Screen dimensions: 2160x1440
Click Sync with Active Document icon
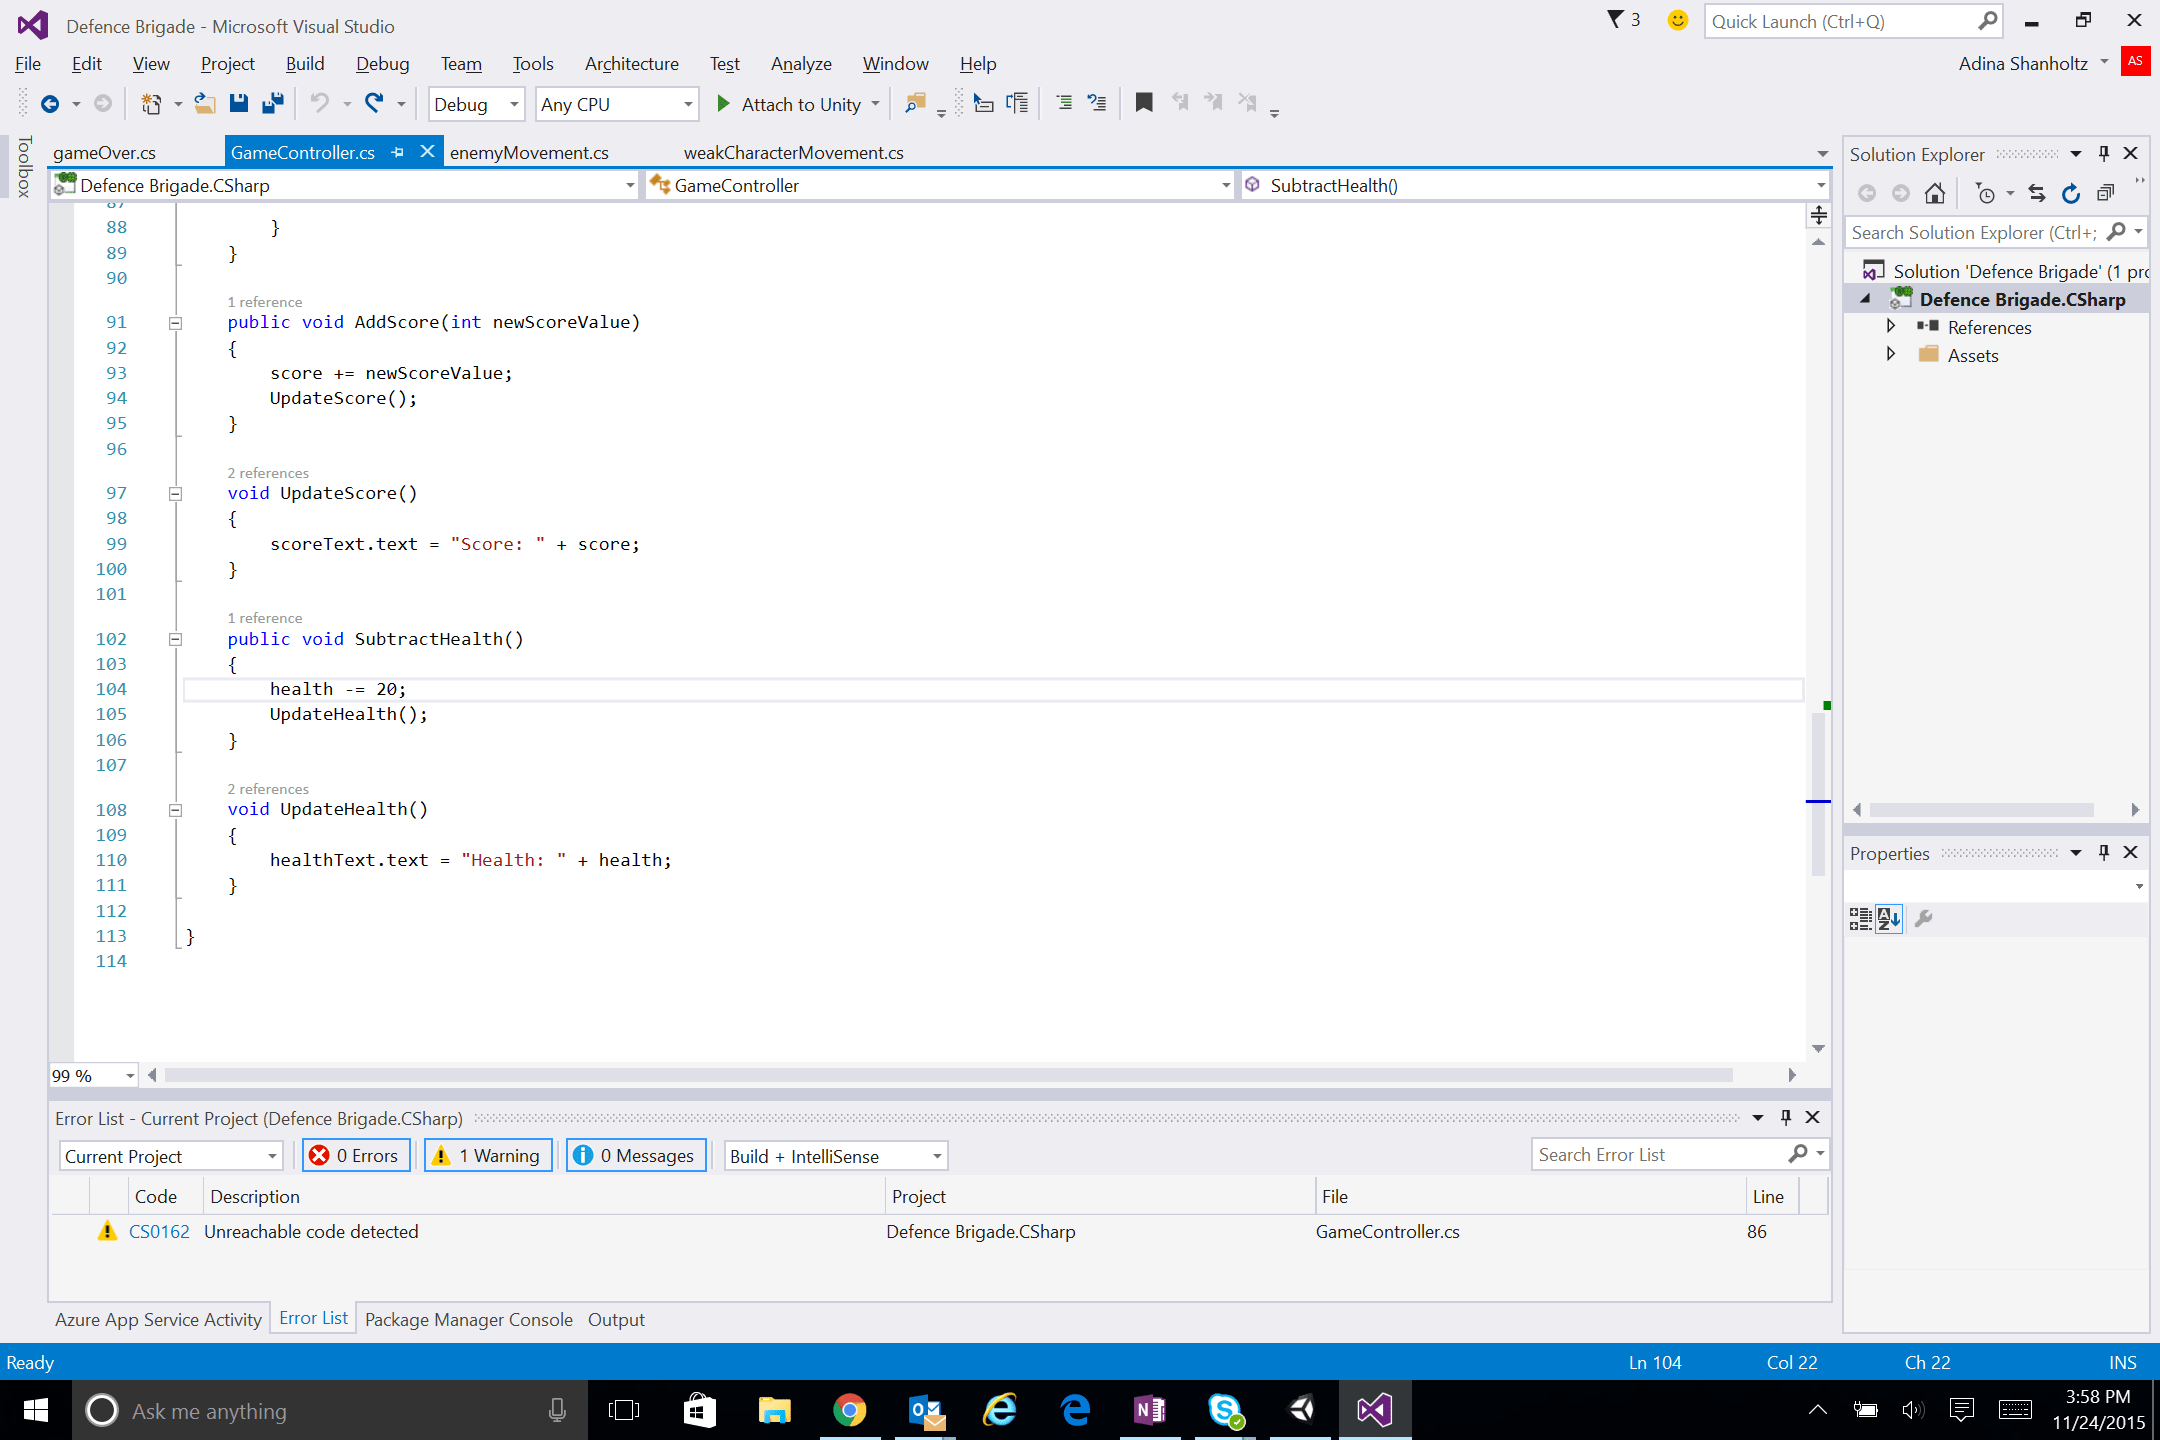point(2037,193)
